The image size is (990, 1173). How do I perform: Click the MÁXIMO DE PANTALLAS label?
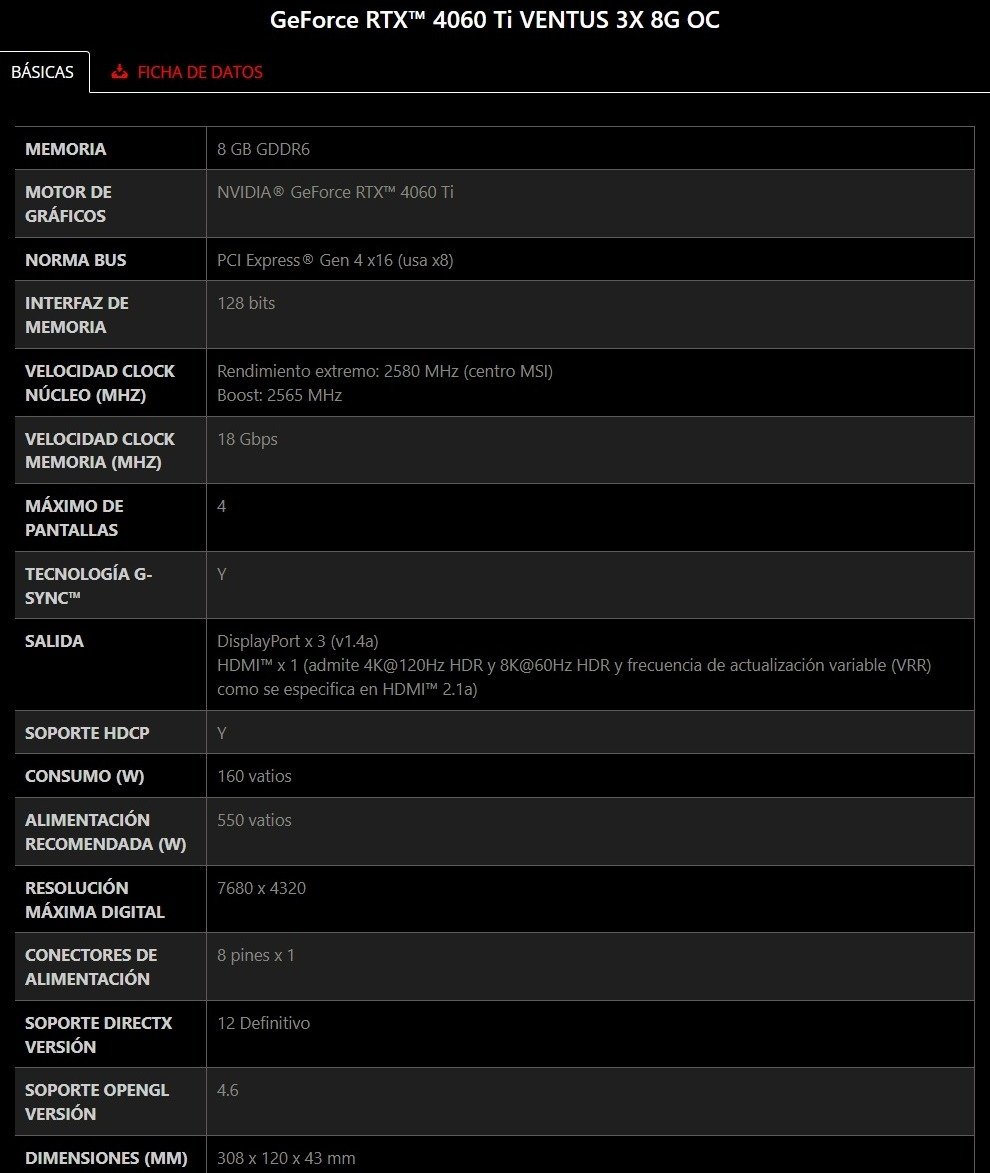tap(74, 518)
